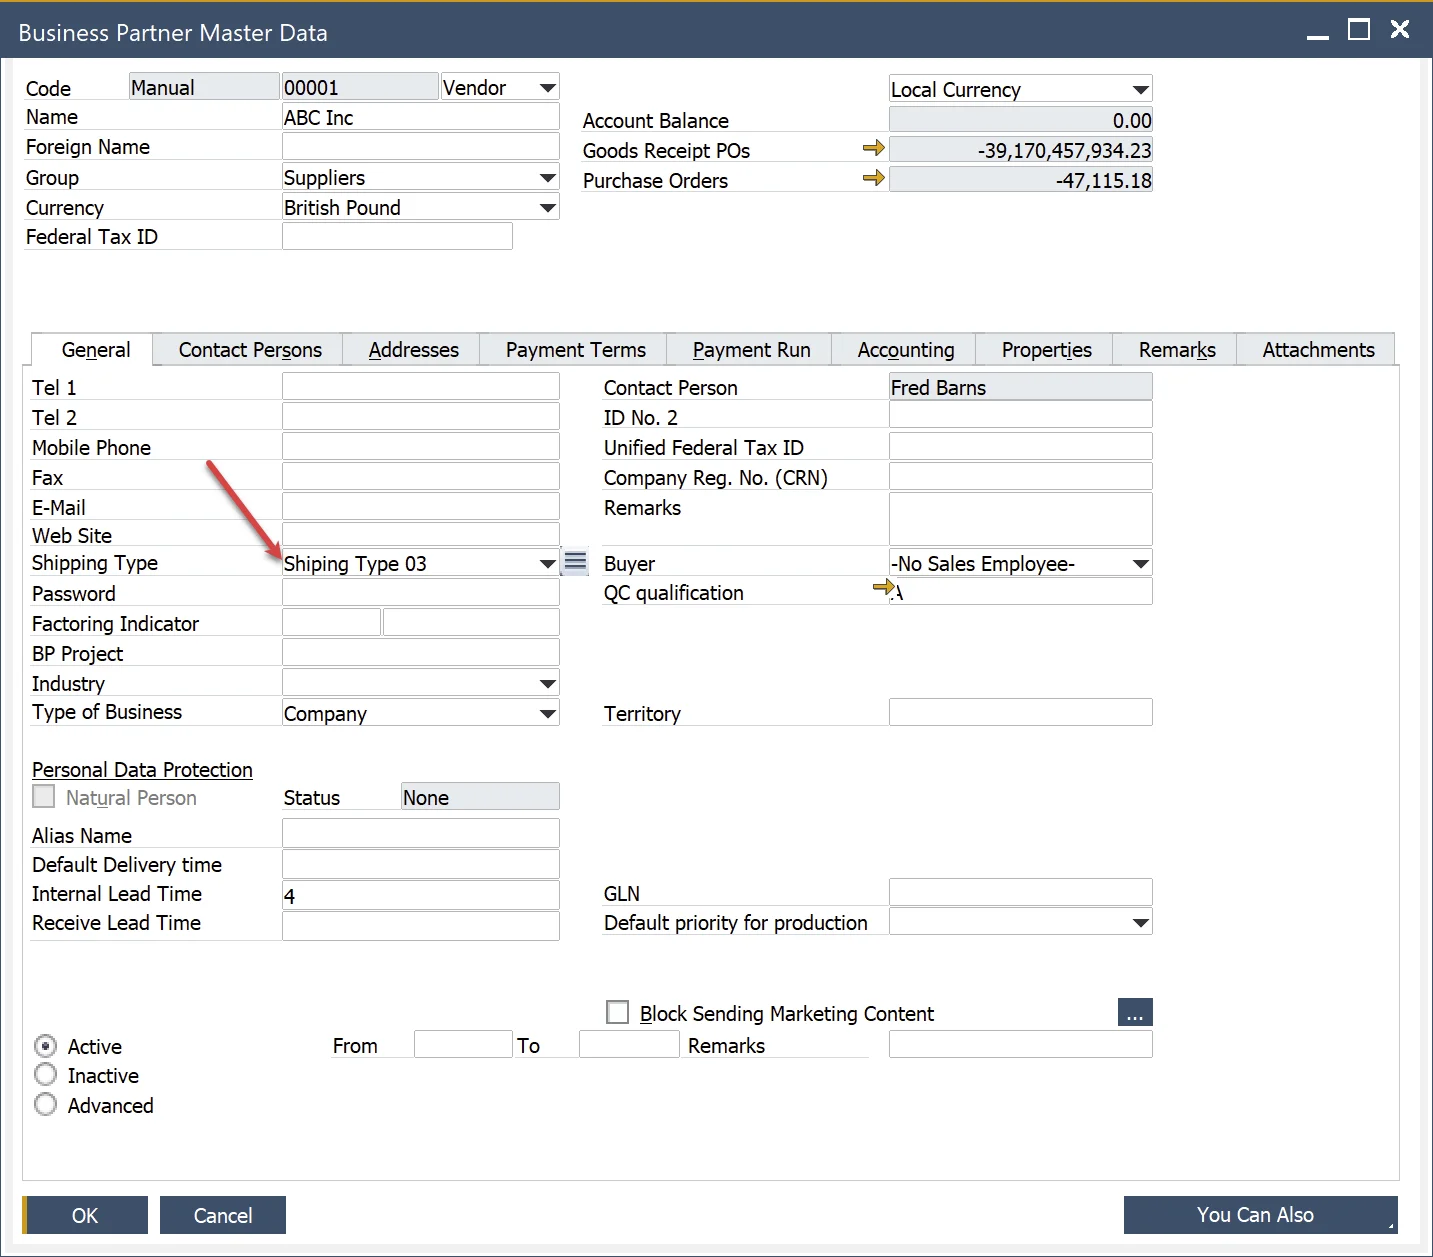This screenshot has width=1433, height=1257.
Task: Open the You Can Also menu button
Action: coord(1260,1215)
